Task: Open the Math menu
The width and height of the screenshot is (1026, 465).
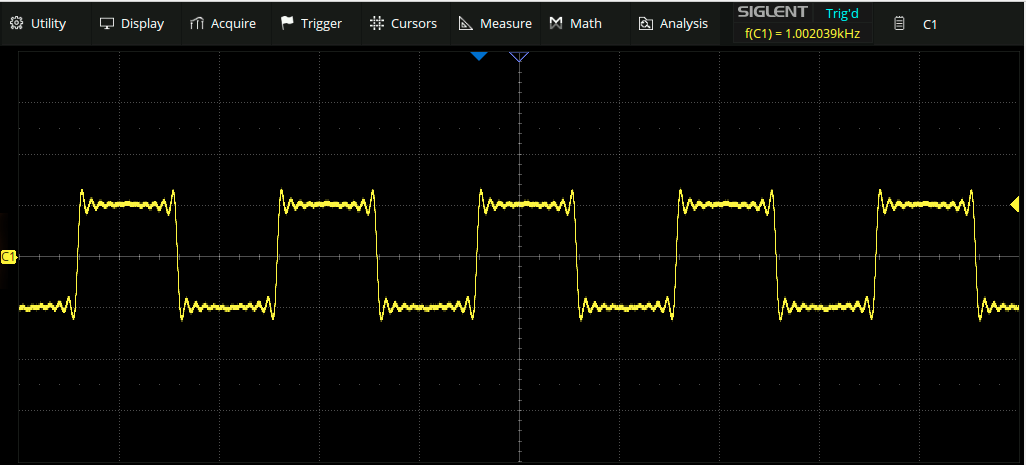Action: pyautogui.click(x=576, y=23)
